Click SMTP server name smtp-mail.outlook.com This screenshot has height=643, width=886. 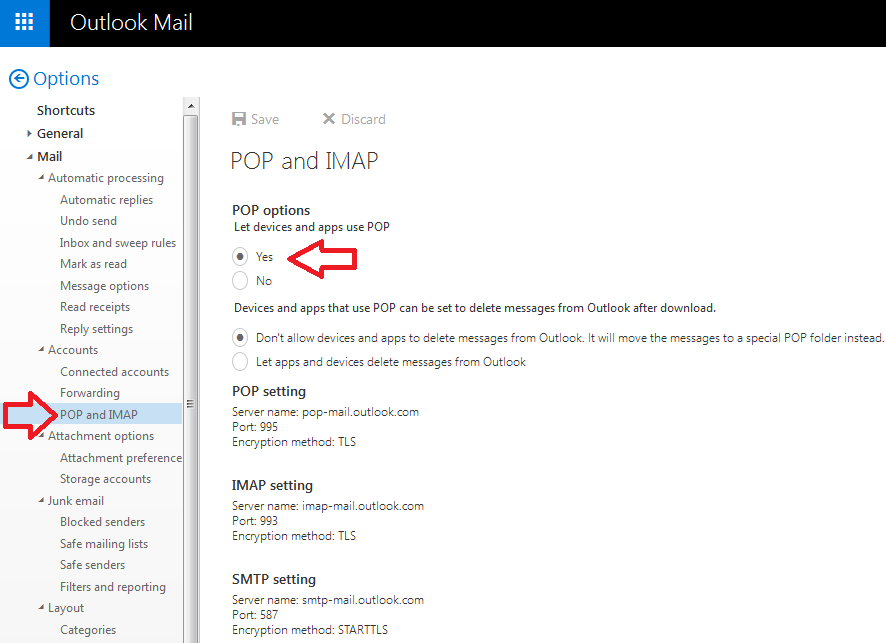click(x=363, y=600)
